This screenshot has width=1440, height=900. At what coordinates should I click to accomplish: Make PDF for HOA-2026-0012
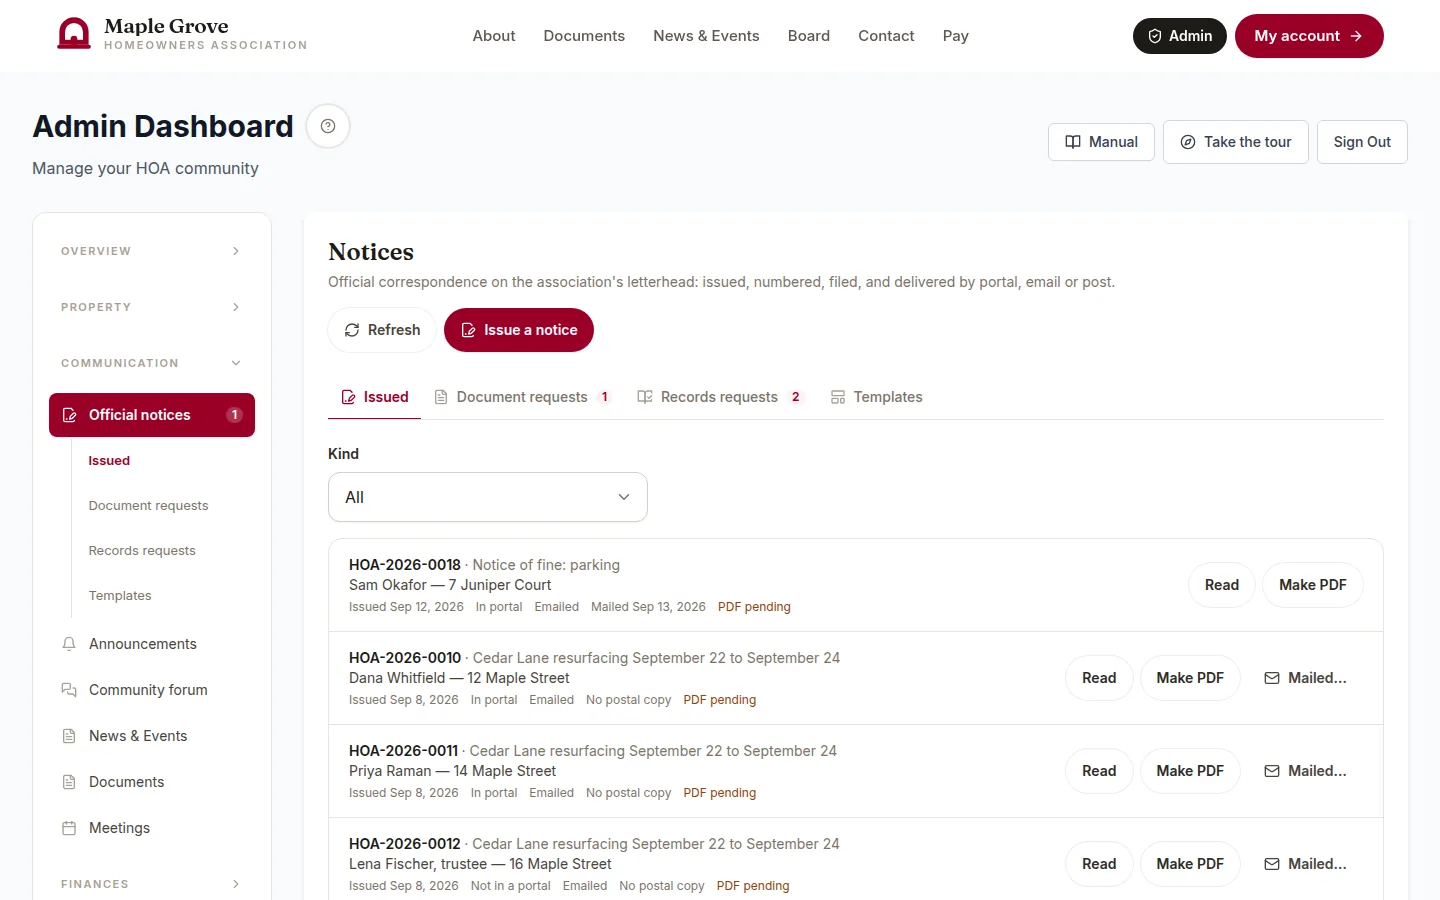pos(1190,864)
